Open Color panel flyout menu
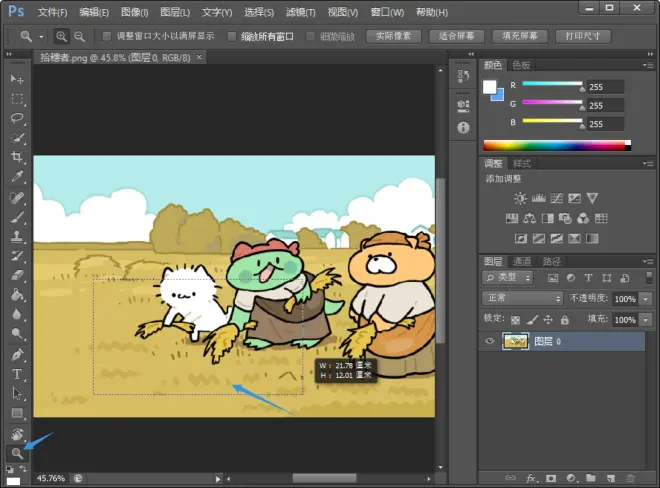The width and height of the screenshot is (660, 488). (648, 65)
